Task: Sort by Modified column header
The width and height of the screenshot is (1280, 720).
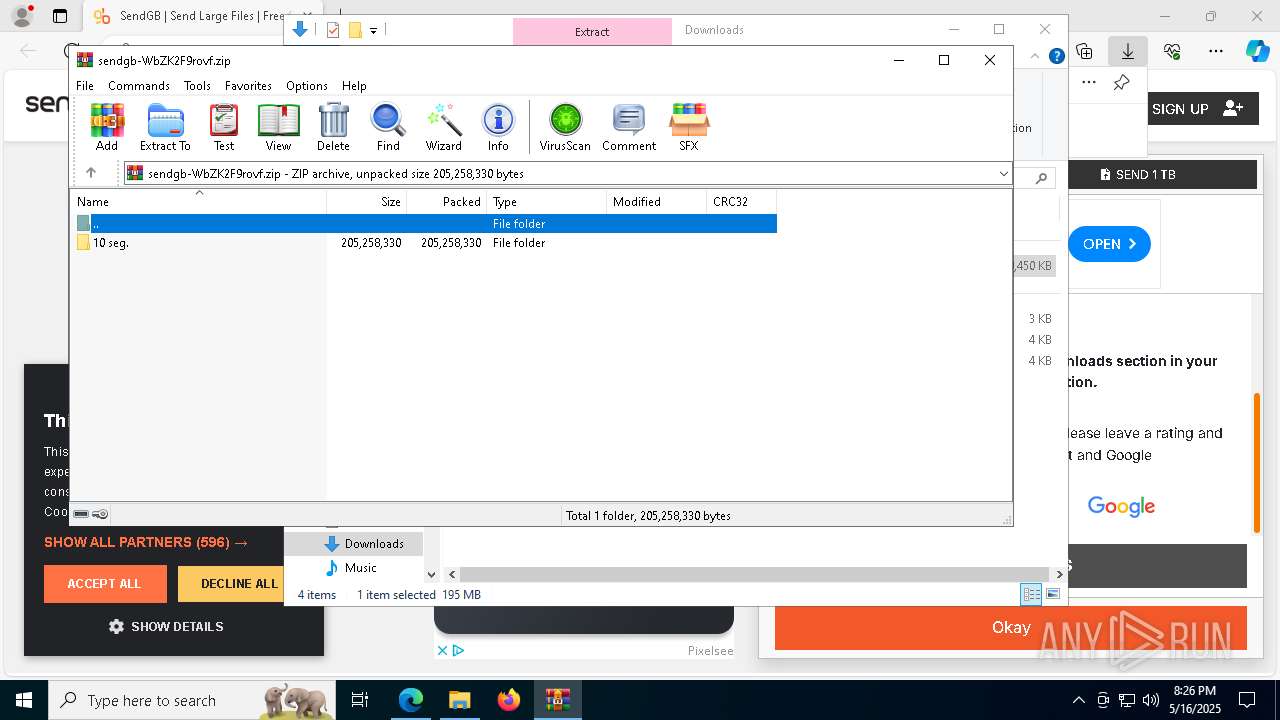Action: [x=656, y=202]
